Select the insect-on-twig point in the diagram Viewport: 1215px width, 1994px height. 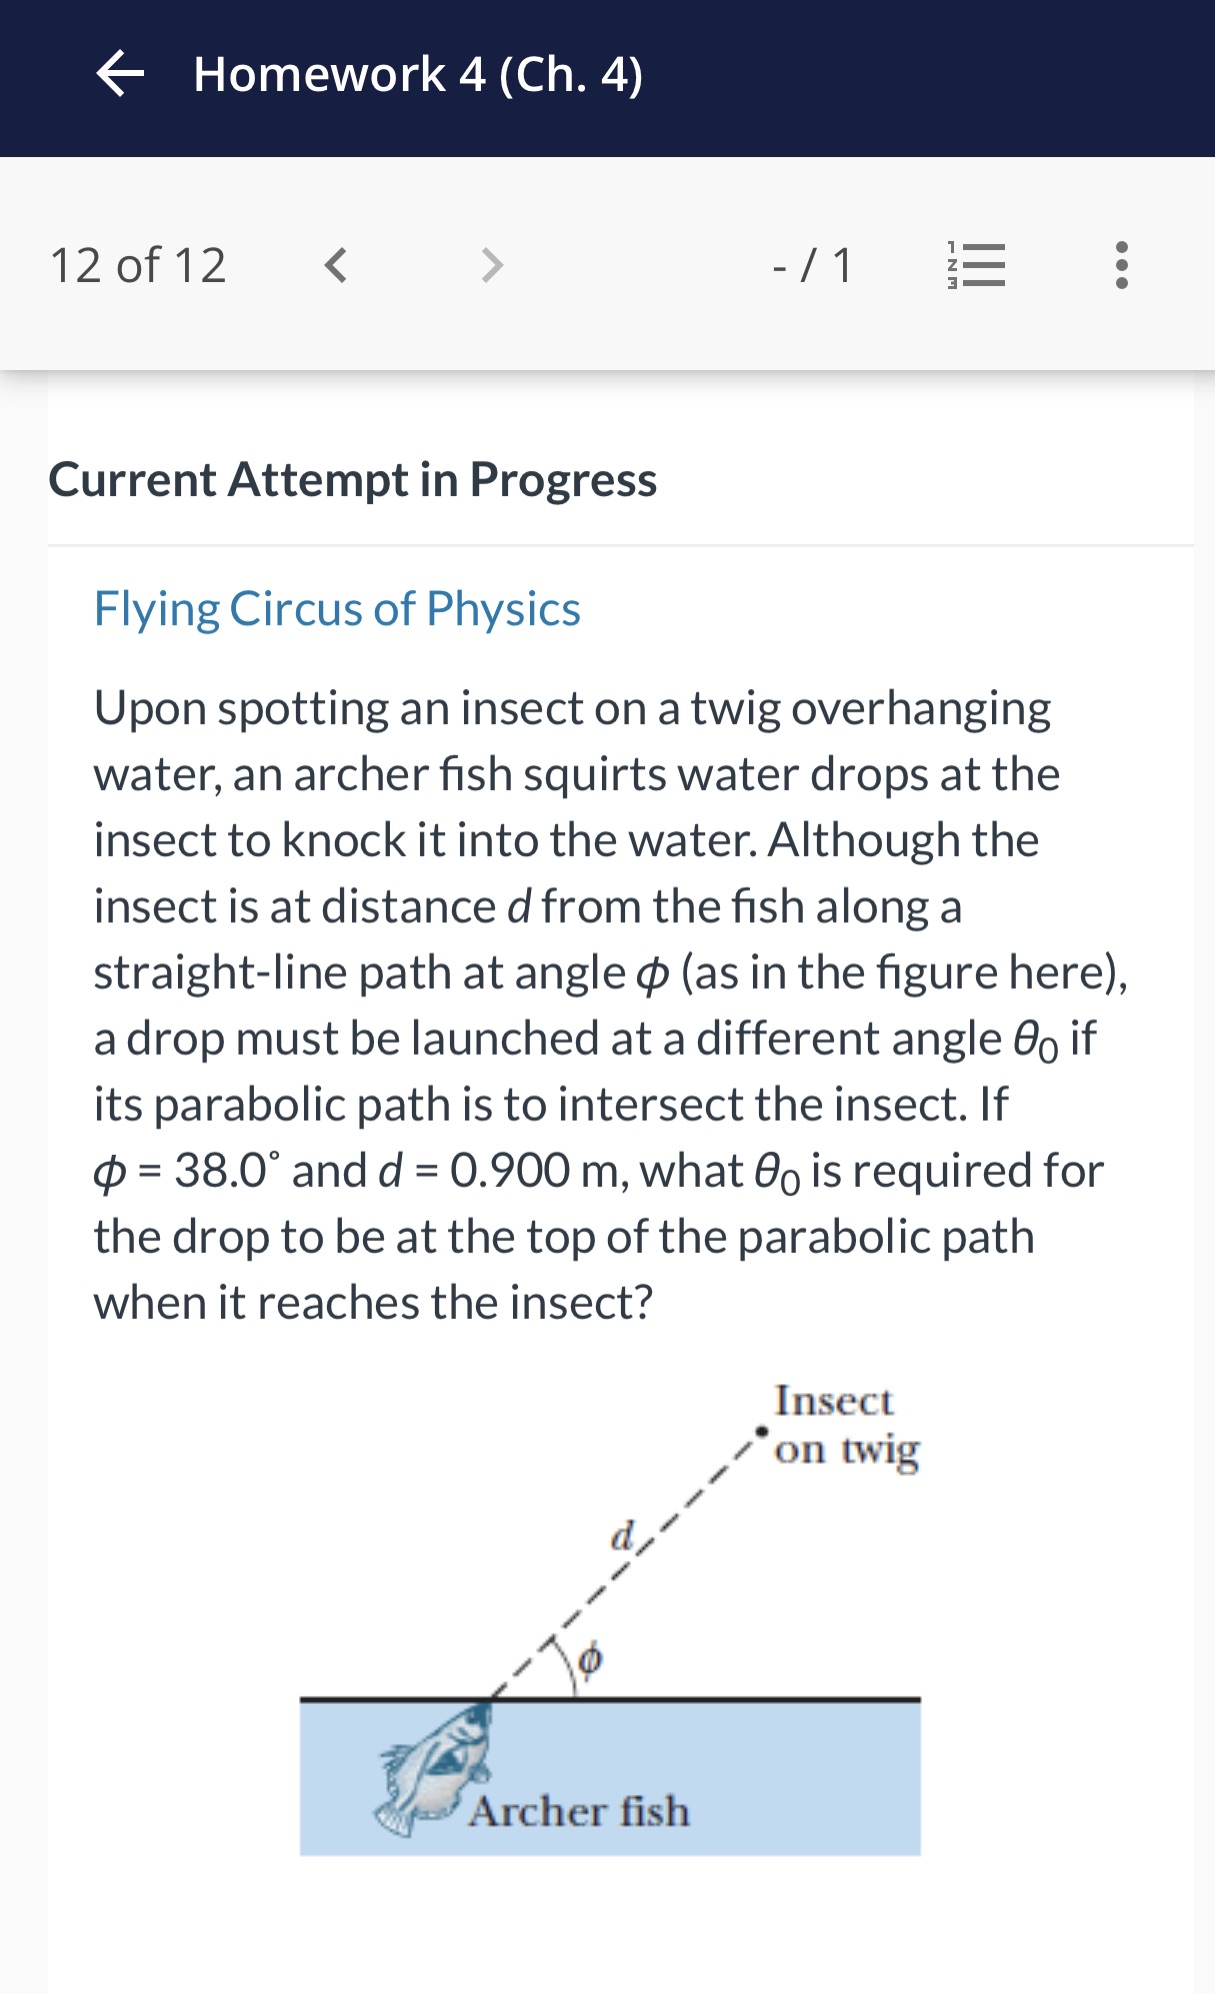[x=762, y=1432]
